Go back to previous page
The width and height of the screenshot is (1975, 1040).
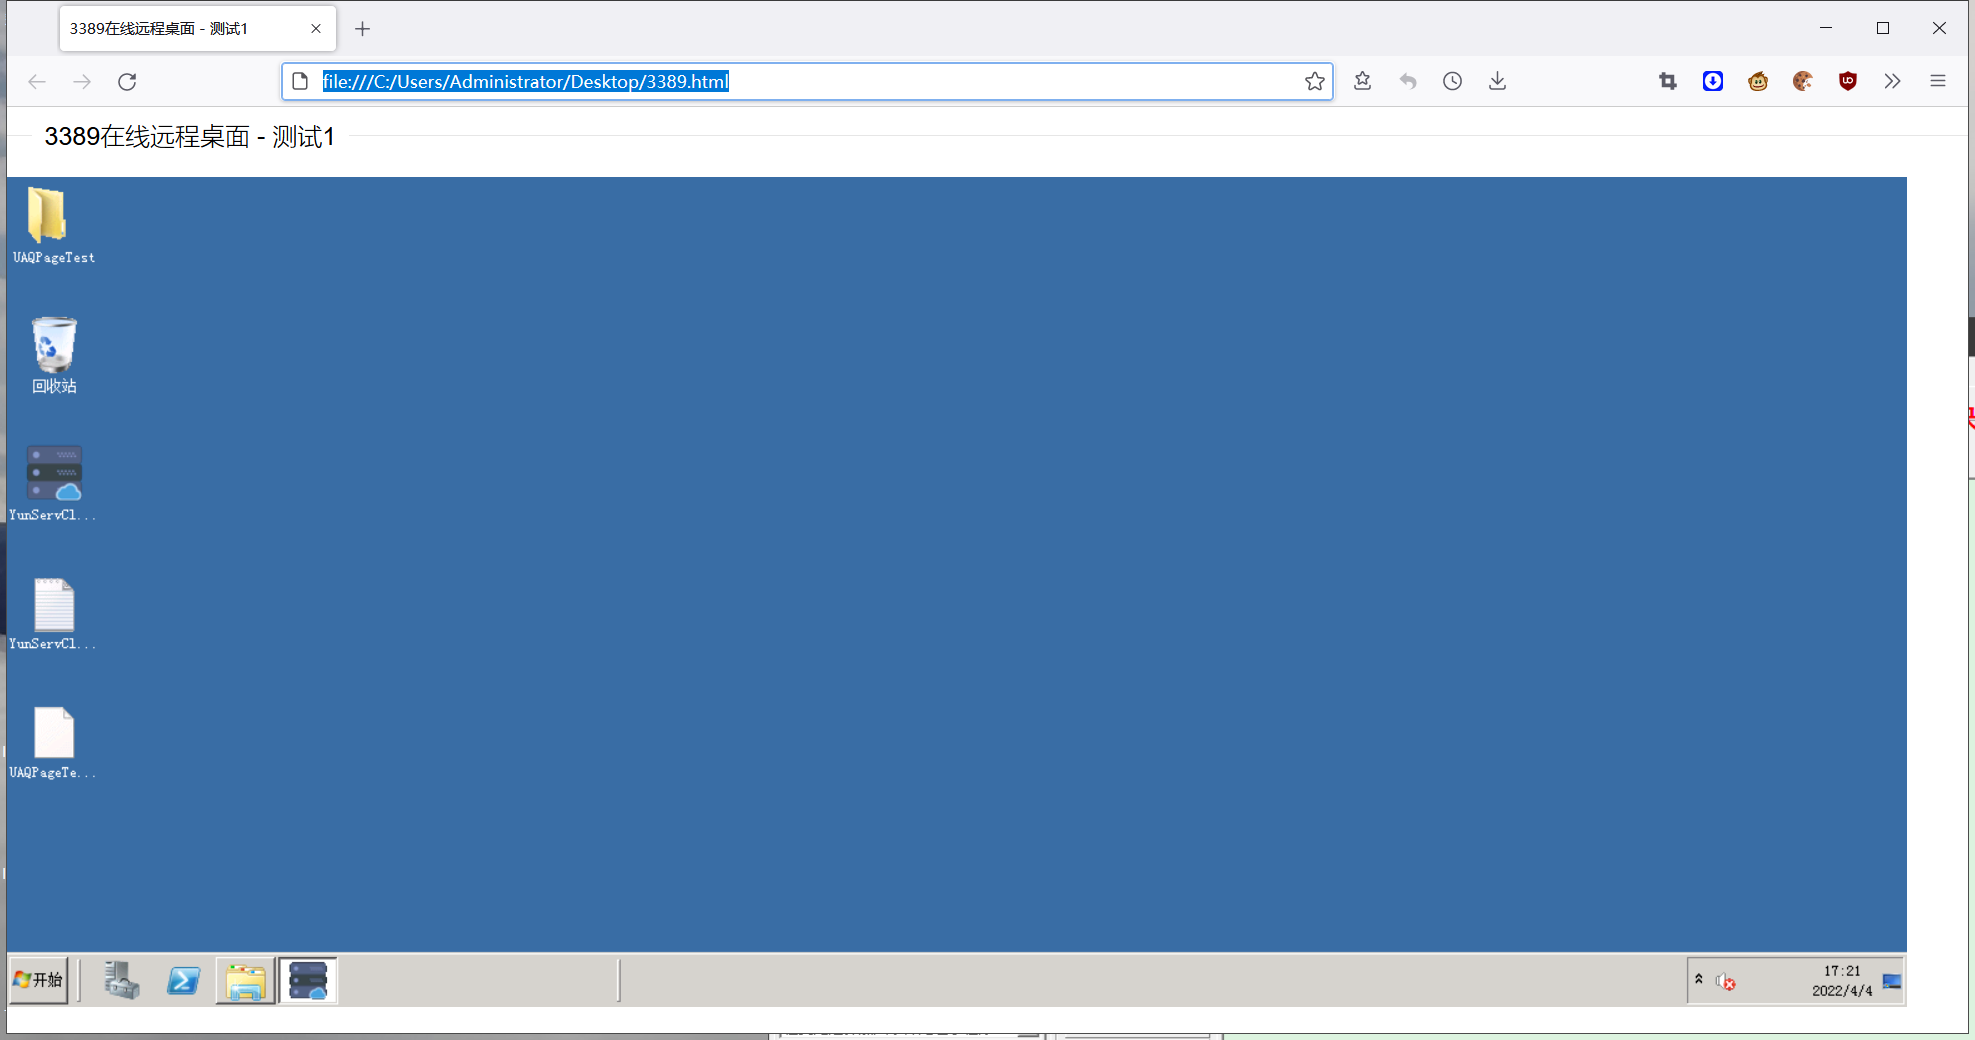[x=37, y=82]
